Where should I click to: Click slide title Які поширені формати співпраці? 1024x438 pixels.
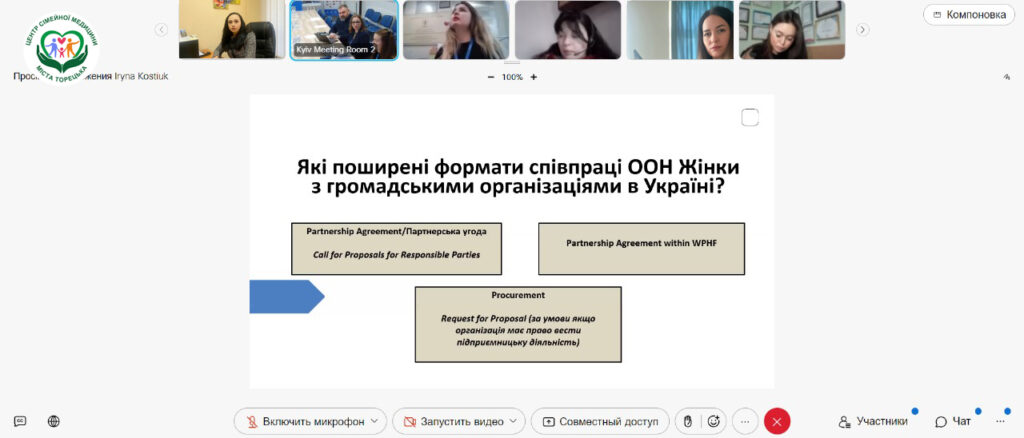tap(518, 177)
